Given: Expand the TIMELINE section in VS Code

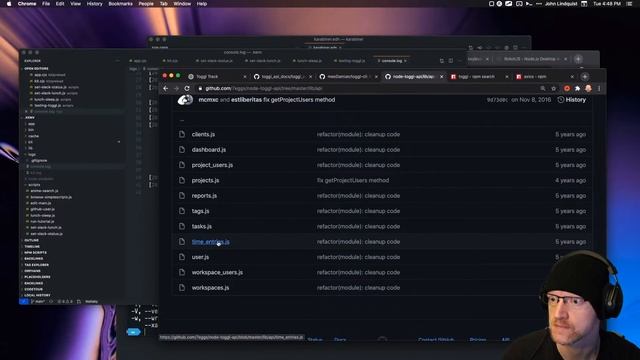Looking at the screenshot, I should click(x=32, y=247).
